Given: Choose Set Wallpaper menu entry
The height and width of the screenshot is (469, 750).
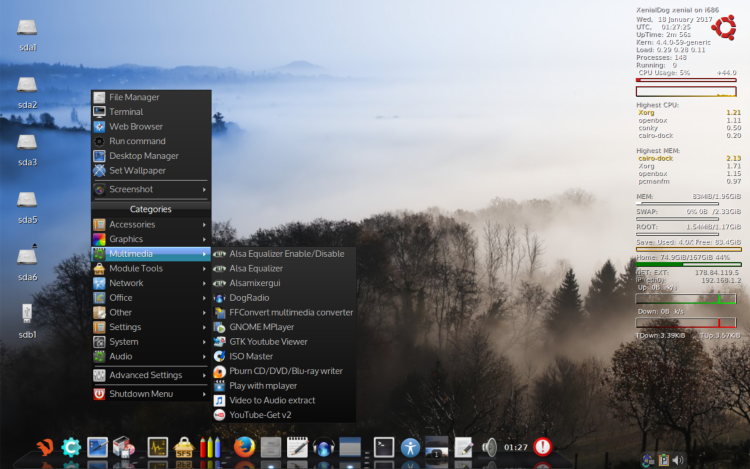Looking at the screenshot, I should (151, 171).
